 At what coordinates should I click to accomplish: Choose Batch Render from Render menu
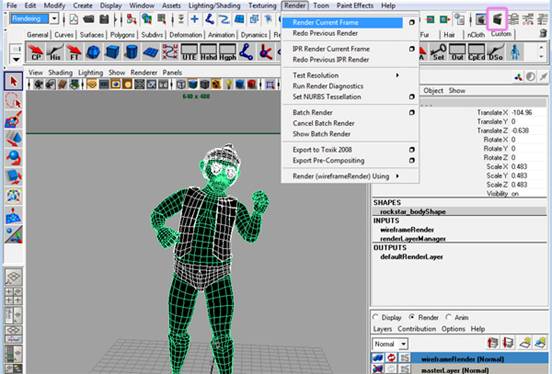click(312, 112)
